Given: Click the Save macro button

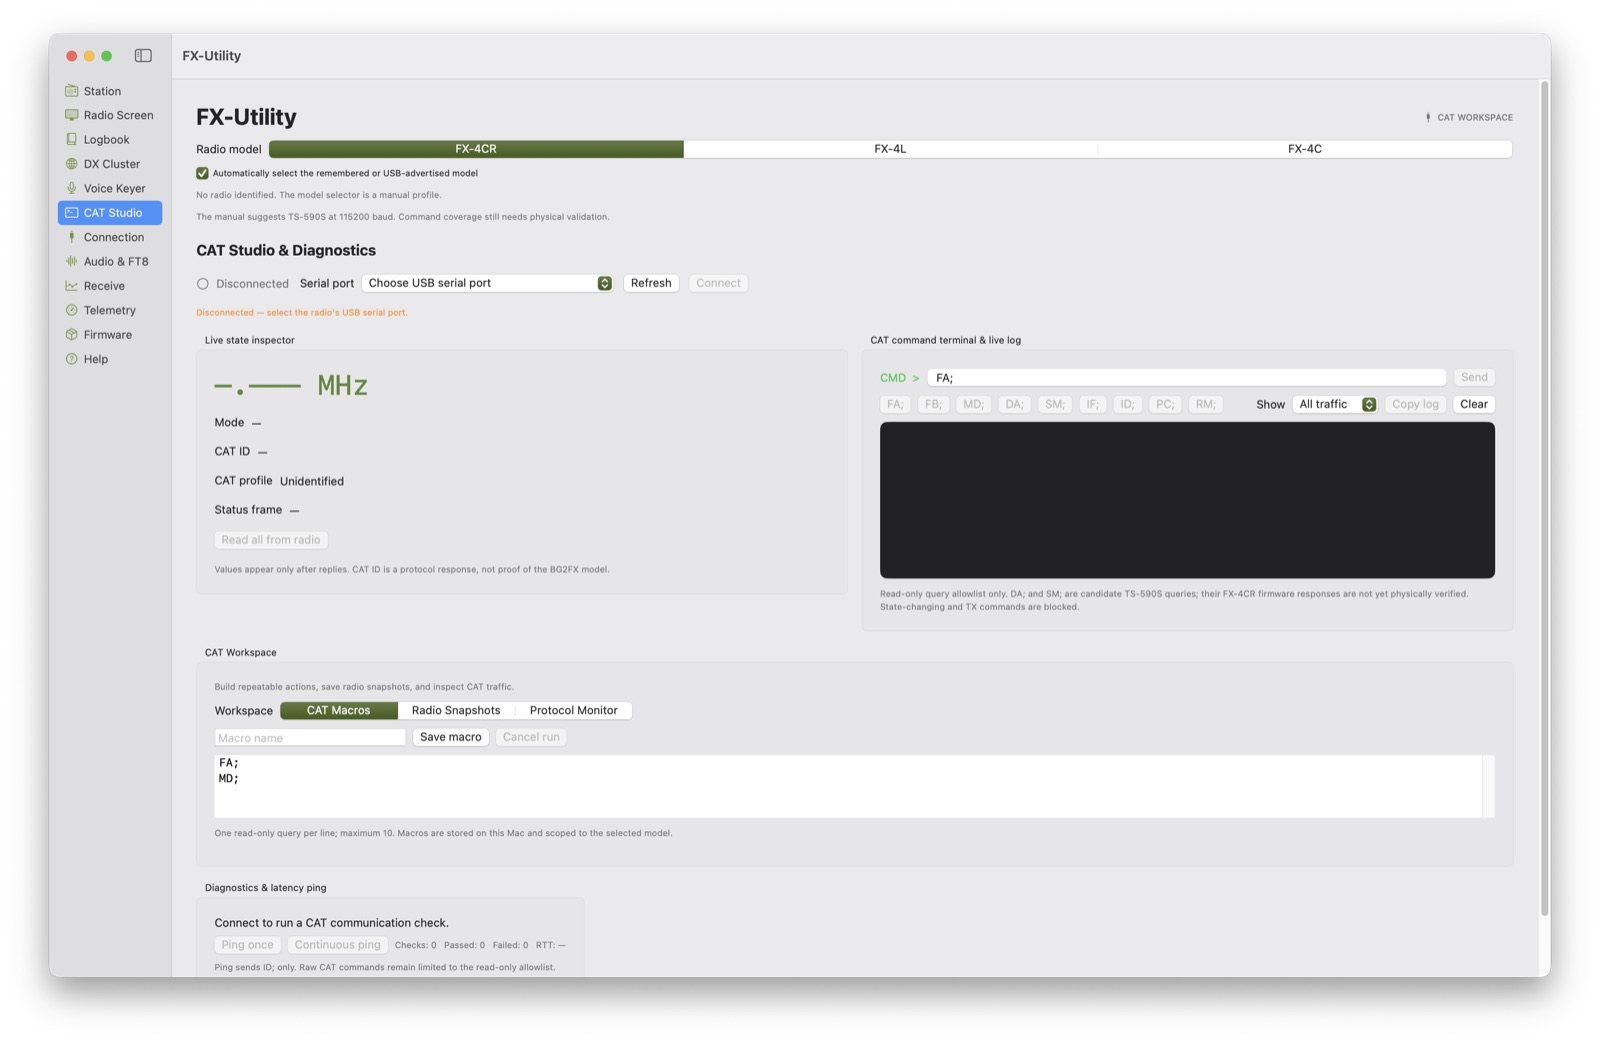Looking at the screenshot, I should click(451, 737).
